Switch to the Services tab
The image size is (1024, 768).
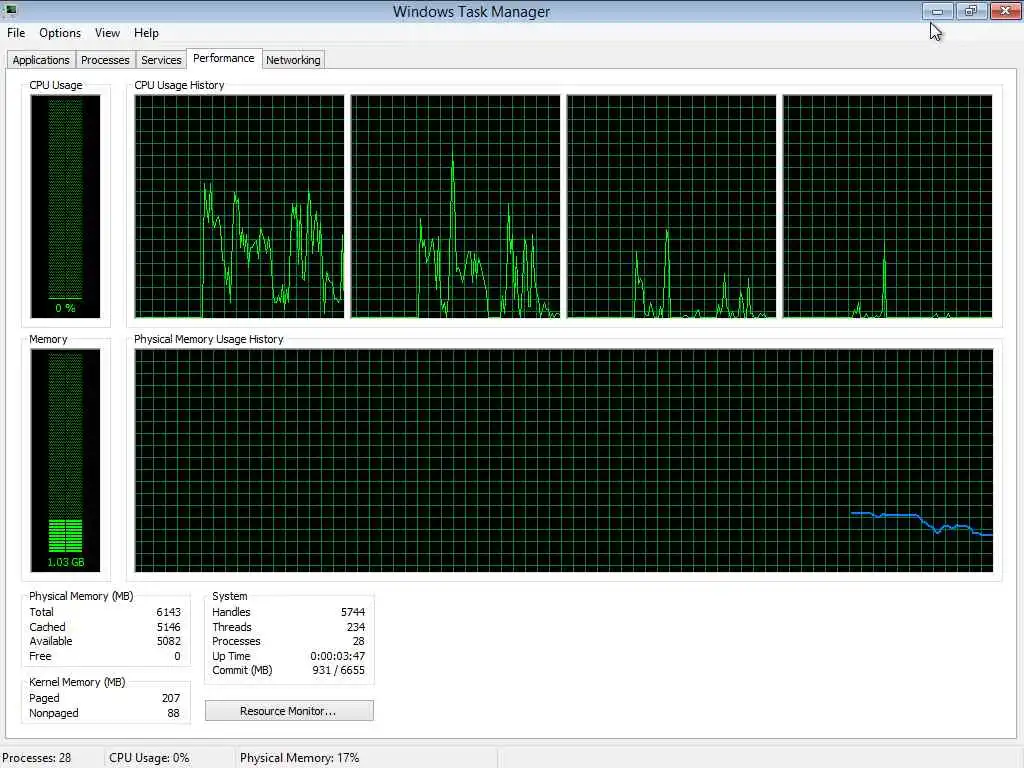161,60
